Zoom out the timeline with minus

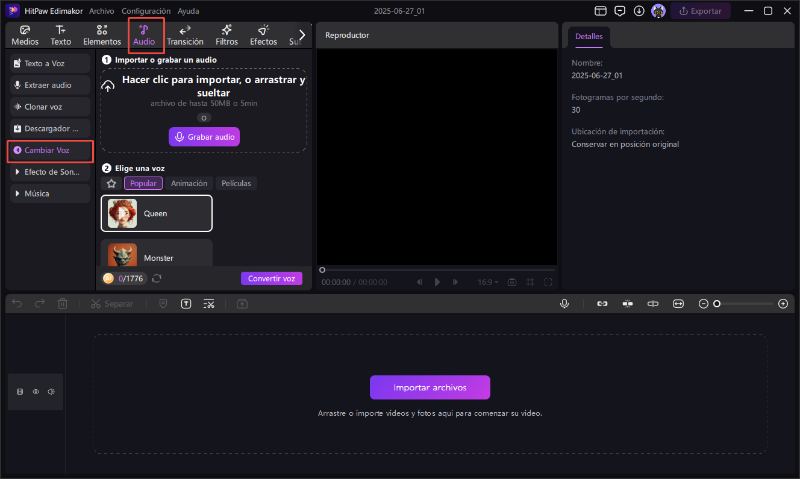[x=703, y=304]
